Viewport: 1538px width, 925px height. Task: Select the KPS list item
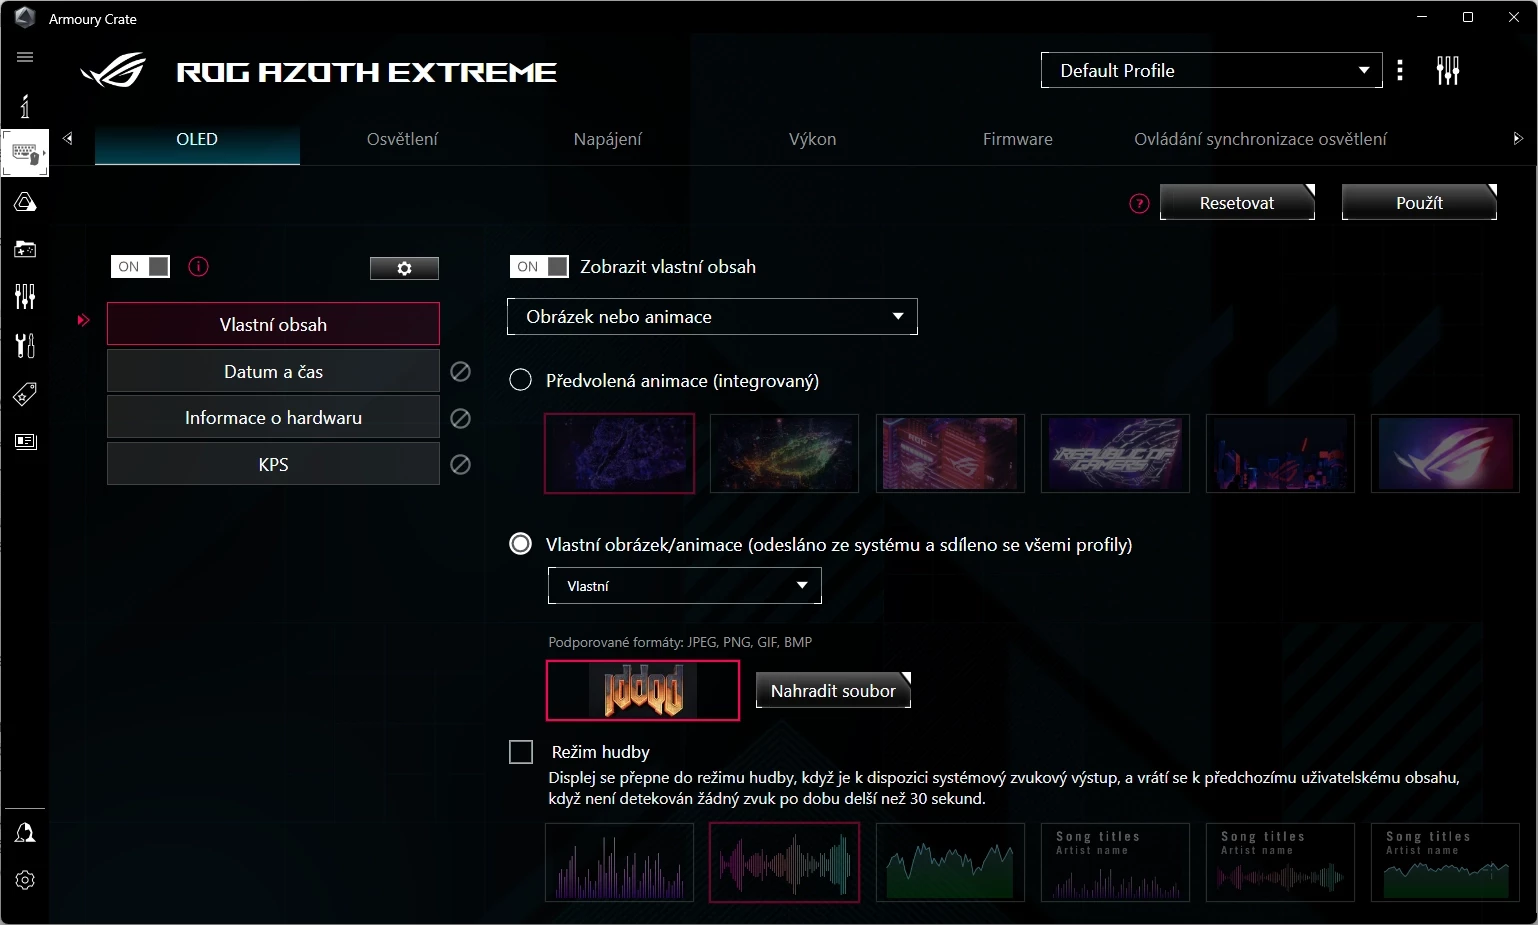273,464
